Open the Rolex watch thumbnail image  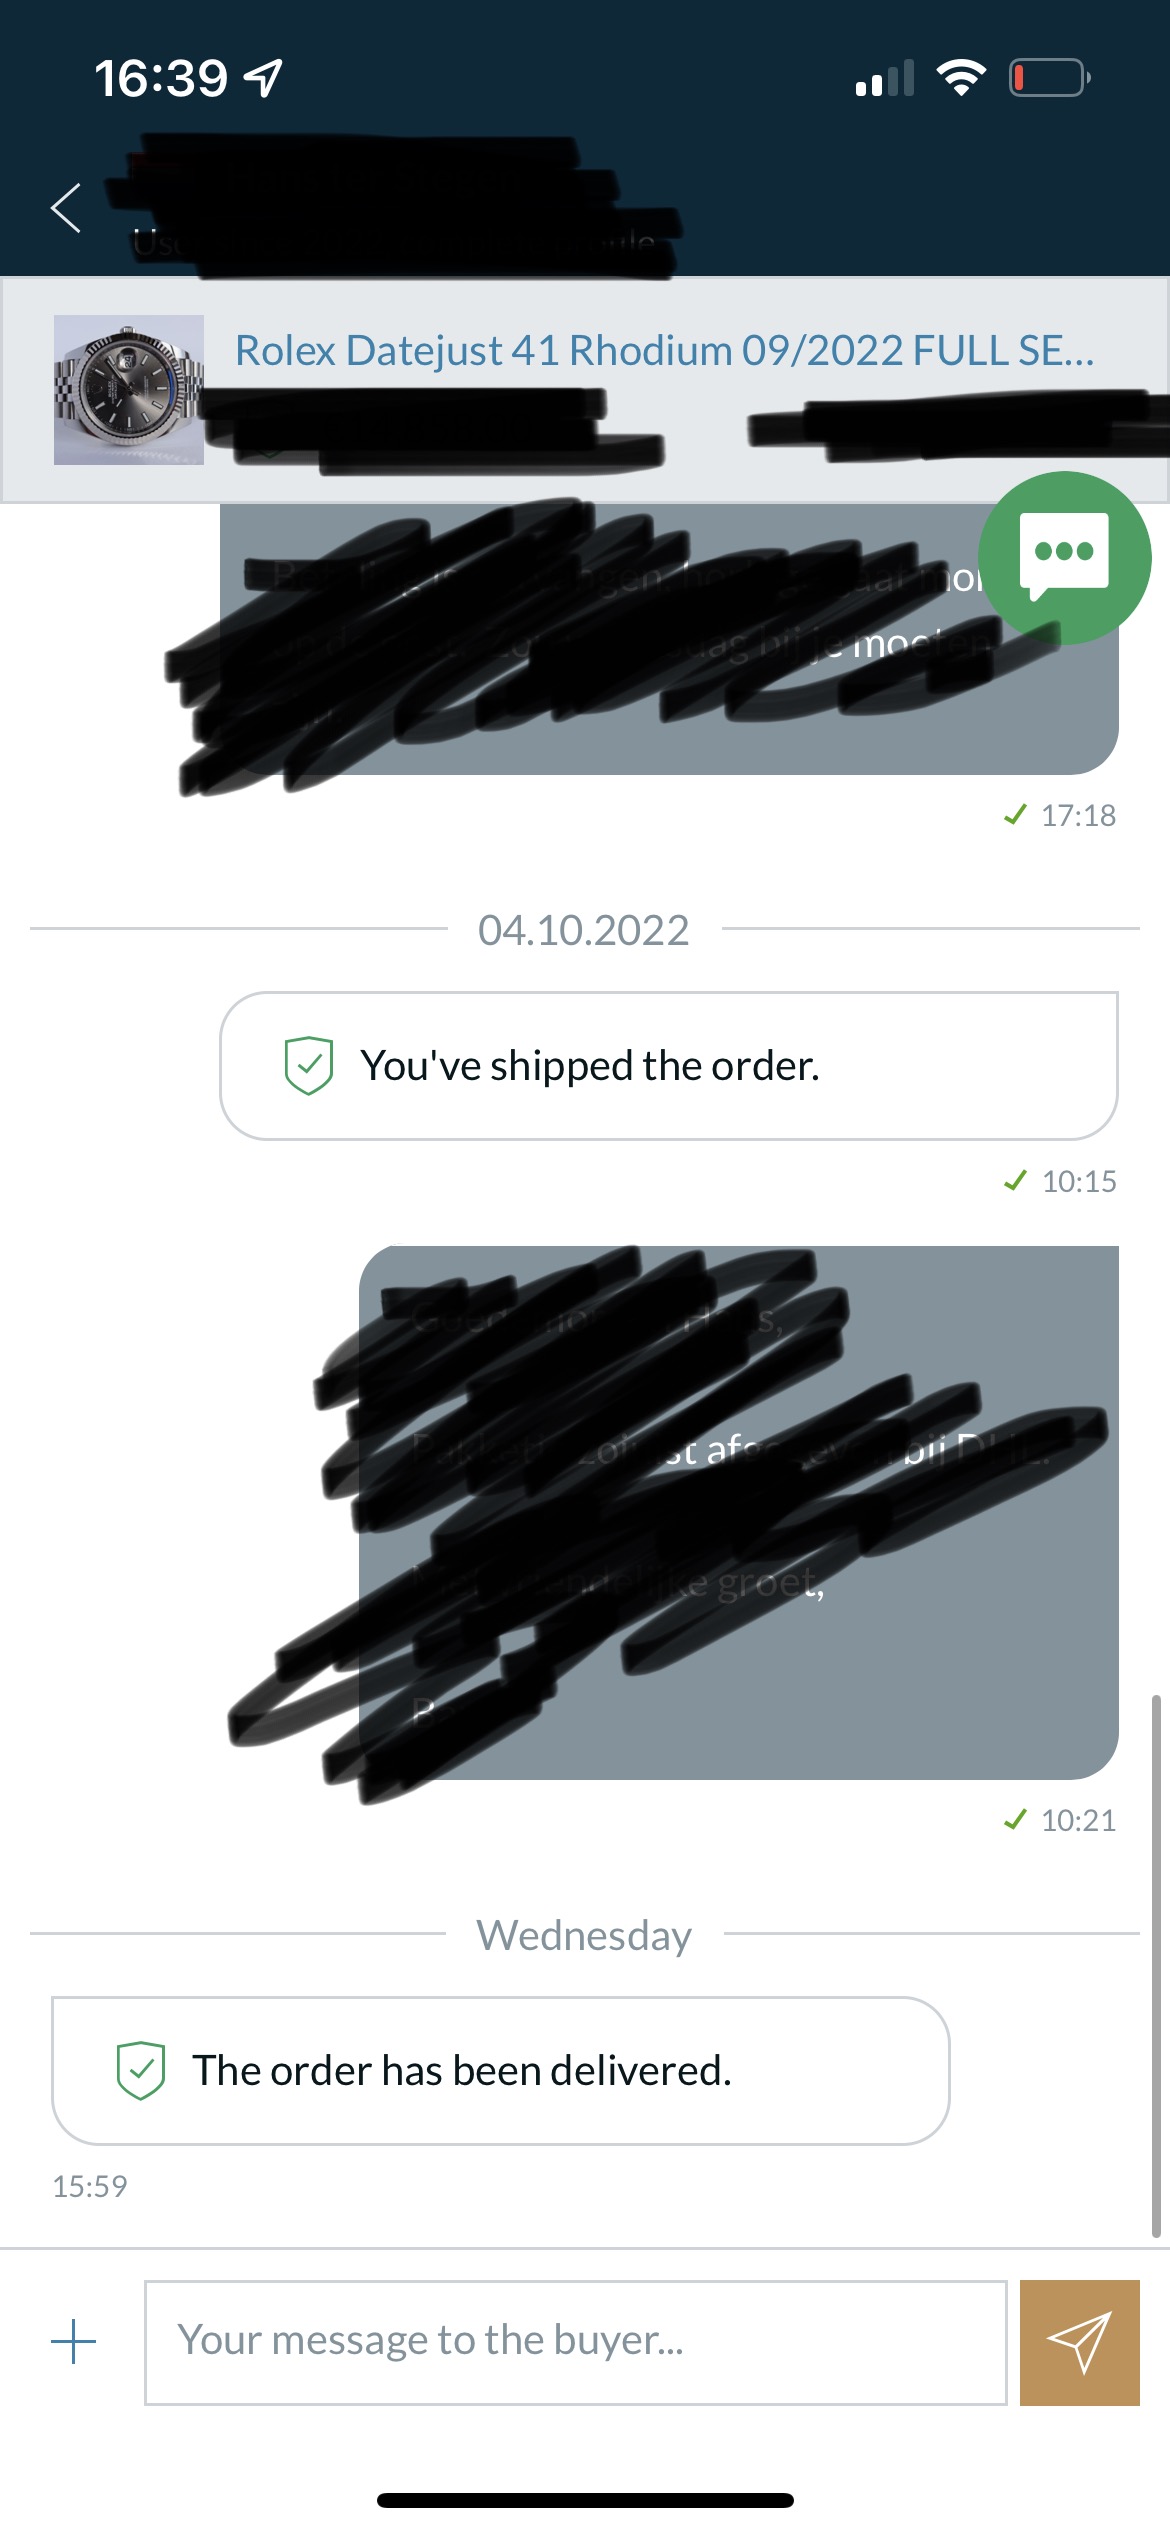point(129,390)
